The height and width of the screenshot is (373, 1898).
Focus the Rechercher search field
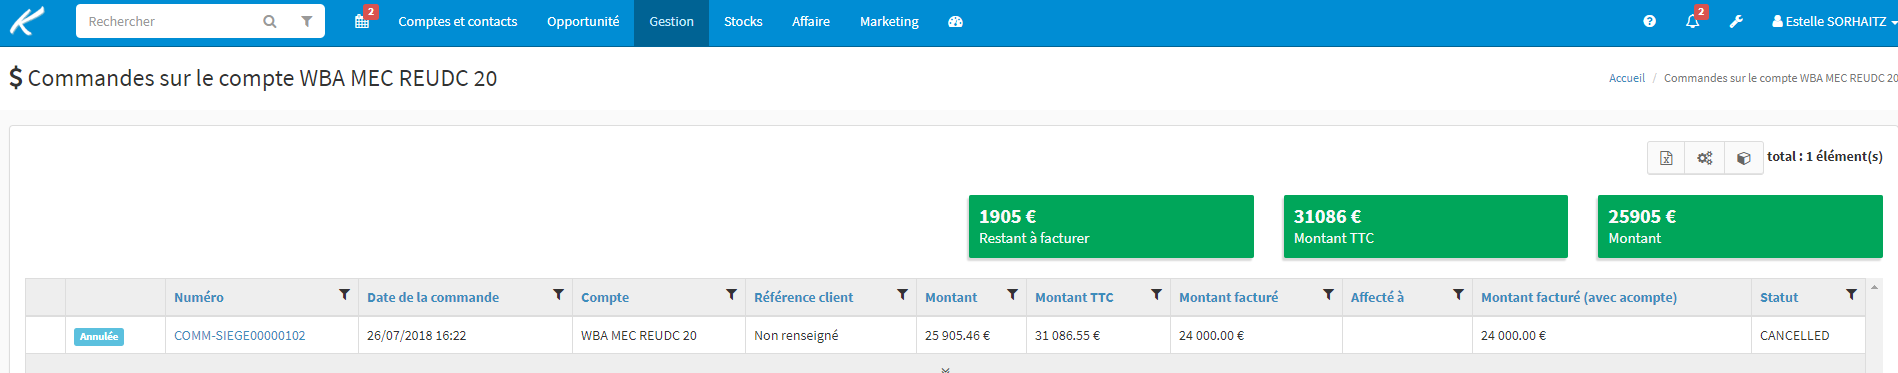point(170,21)
